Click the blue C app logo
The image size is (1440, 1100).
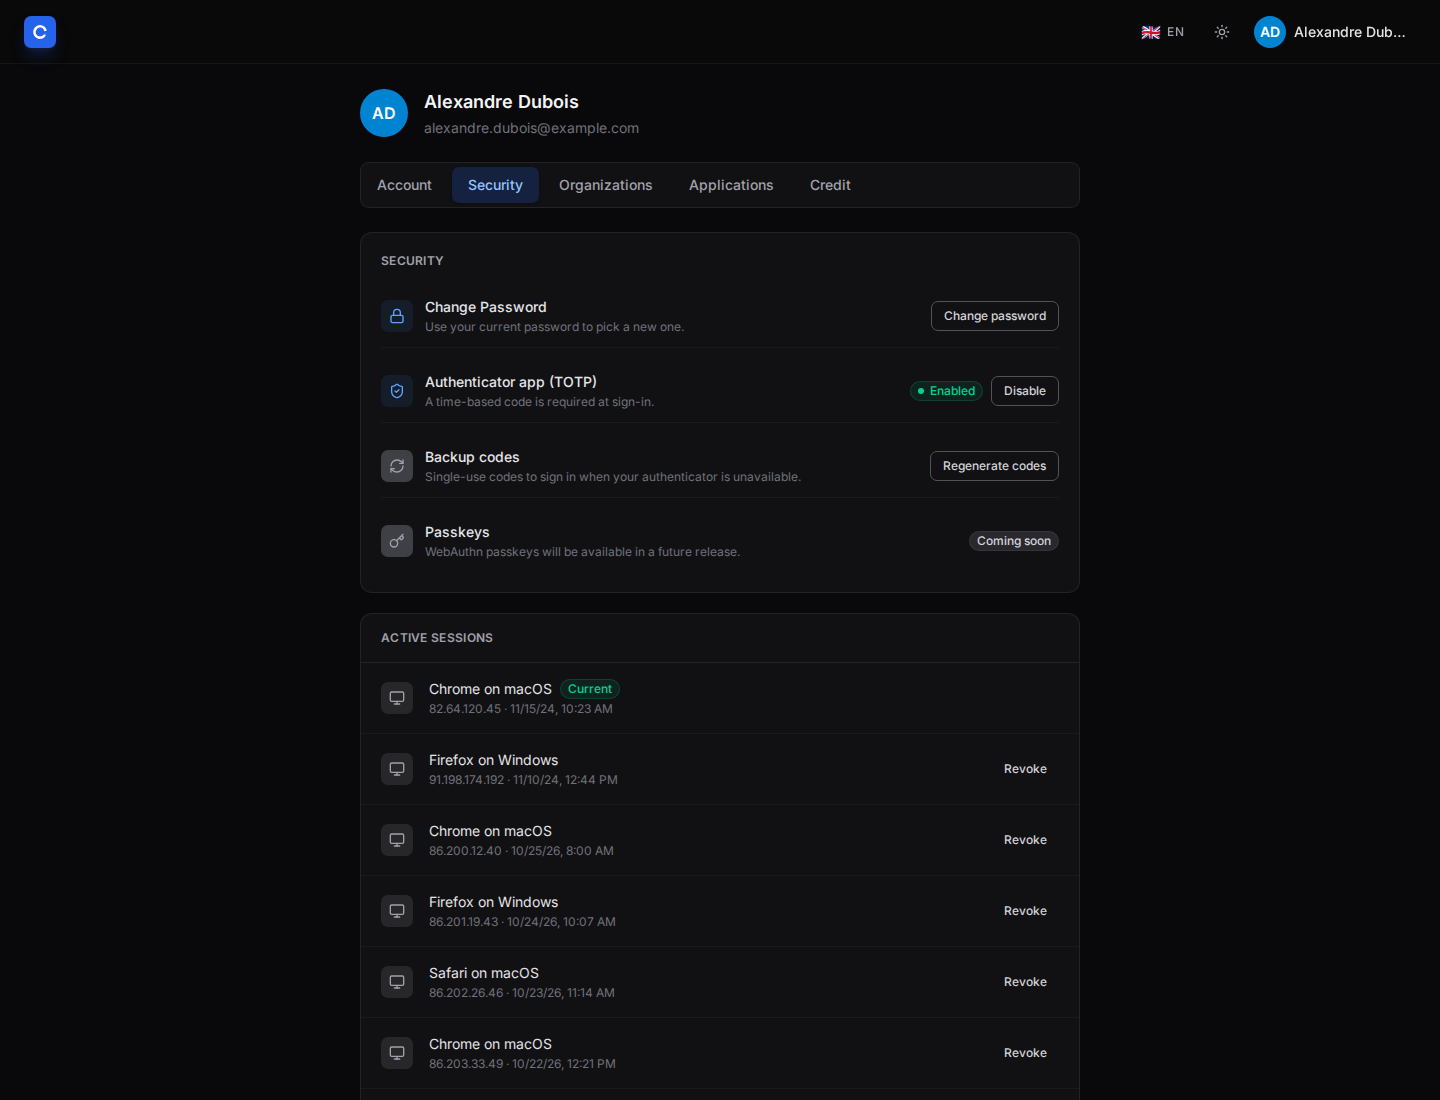40,32
